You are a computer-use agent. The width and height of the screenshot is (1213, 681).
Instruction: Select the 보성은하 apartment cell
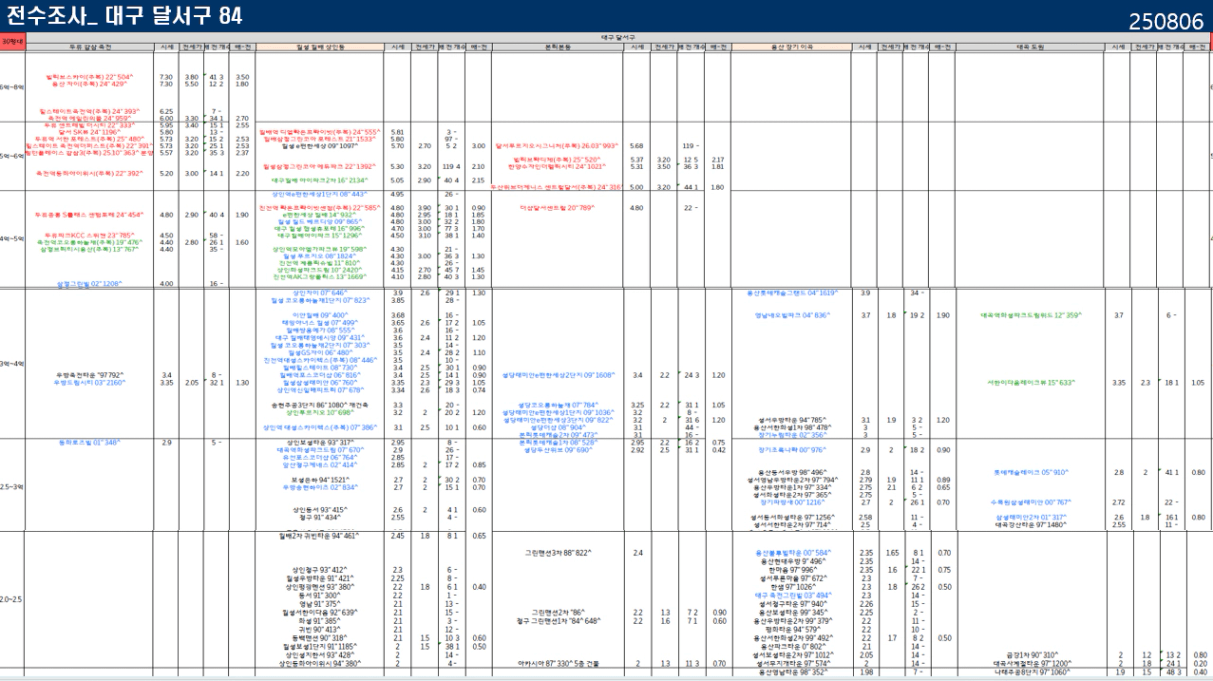[x=320, y=480]
